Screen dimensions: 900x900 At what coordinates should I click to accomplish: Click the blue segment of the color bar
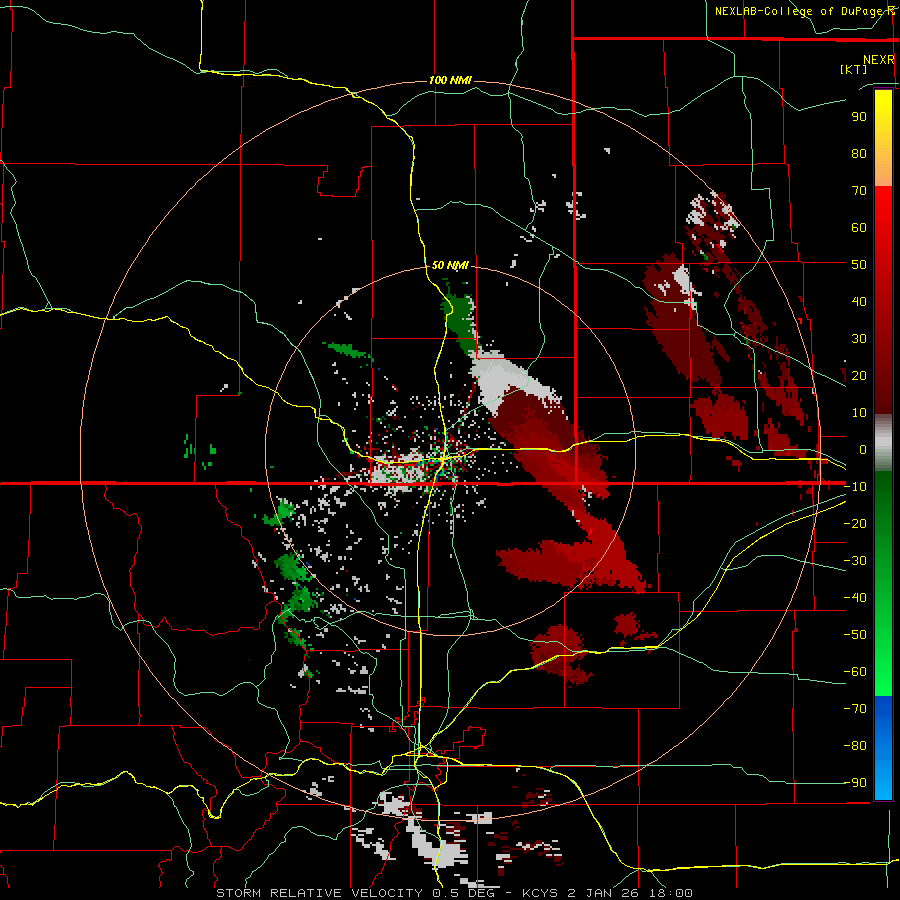click(883, 747)
